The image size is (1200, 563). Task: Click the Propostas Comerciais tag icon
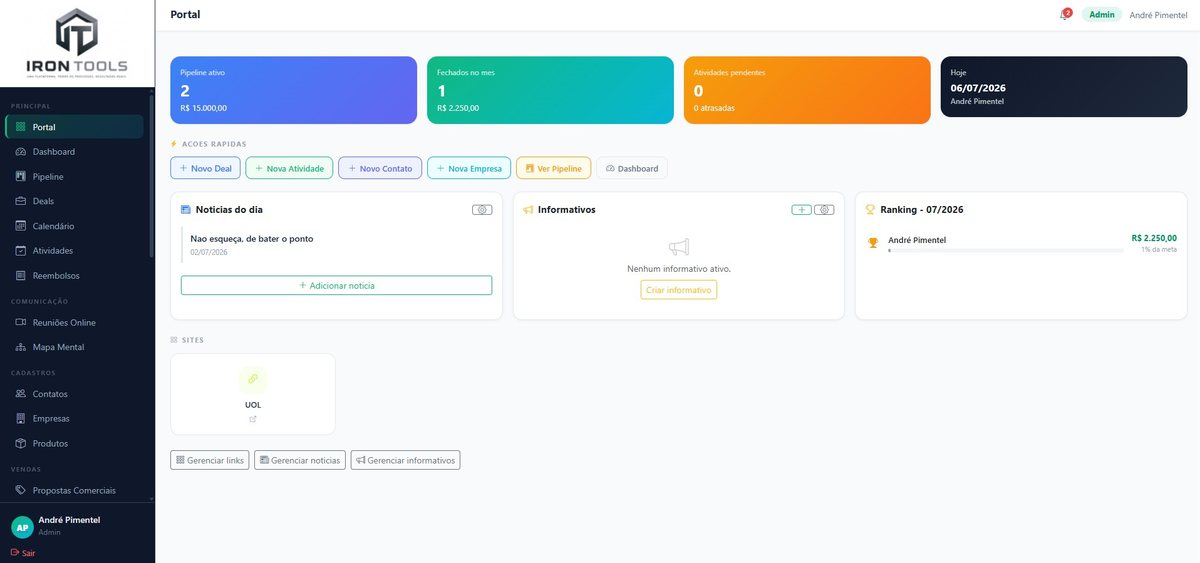point(21,490)
